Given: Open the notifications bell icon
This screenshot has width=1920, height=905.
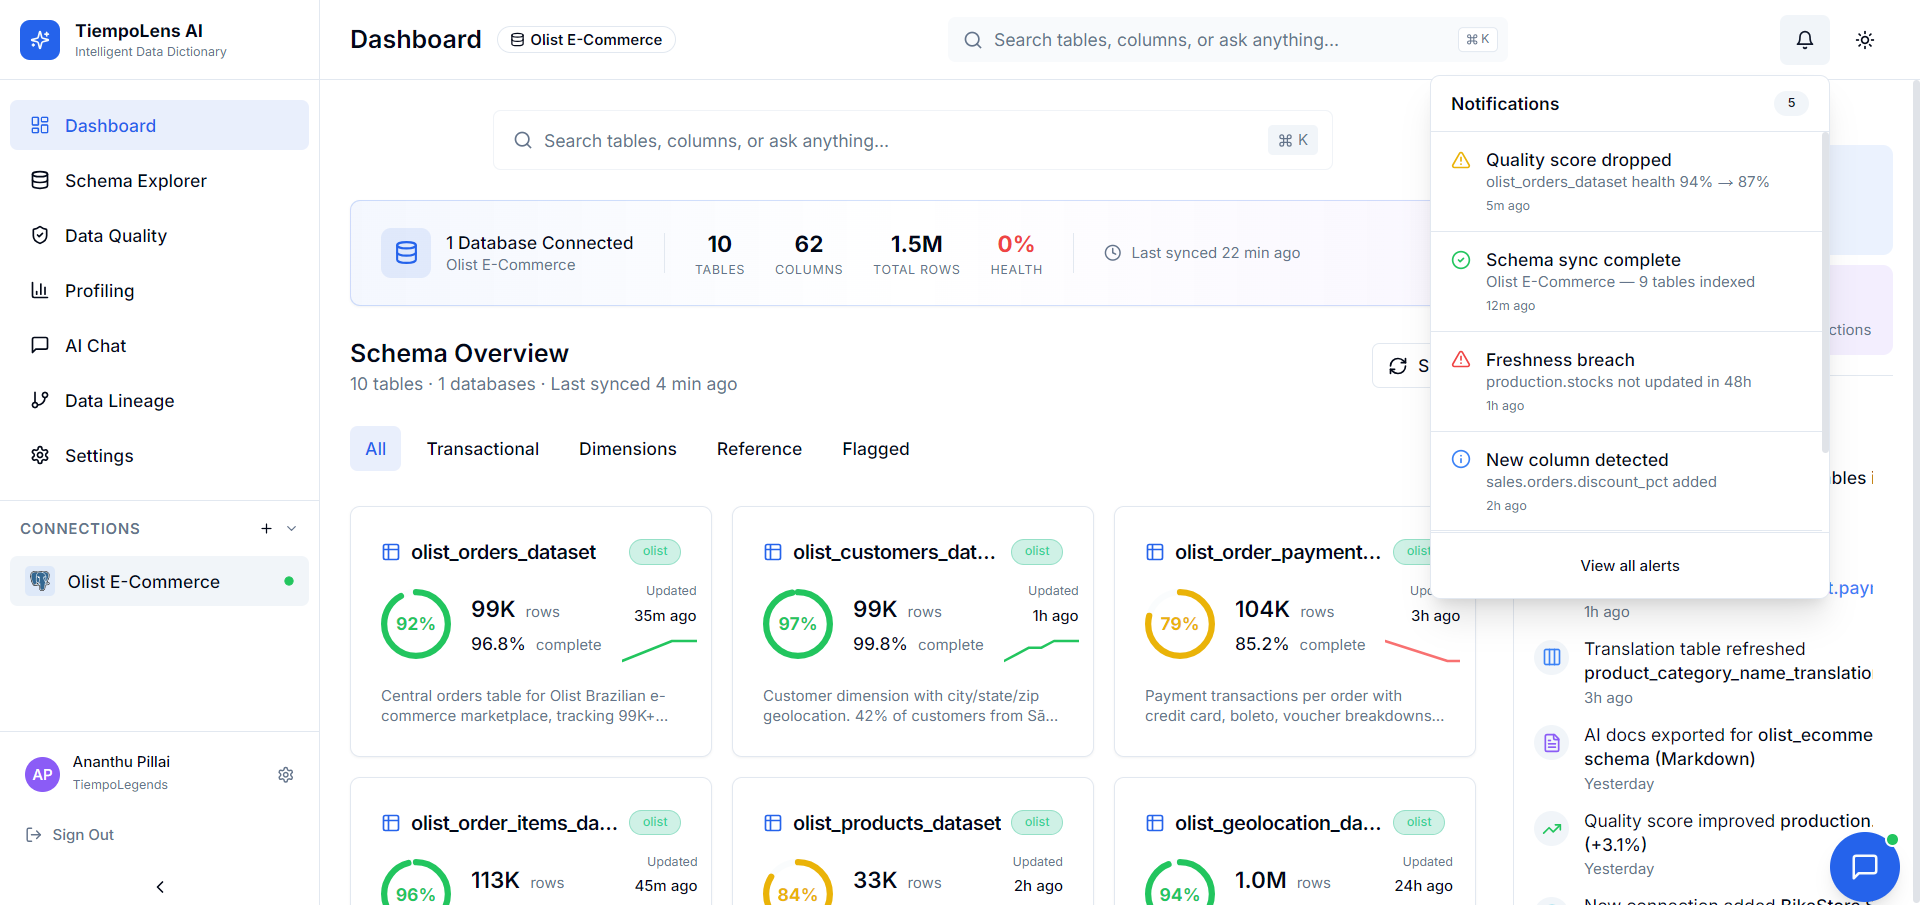Looking at the screenshot, I should coord(1805,40).
